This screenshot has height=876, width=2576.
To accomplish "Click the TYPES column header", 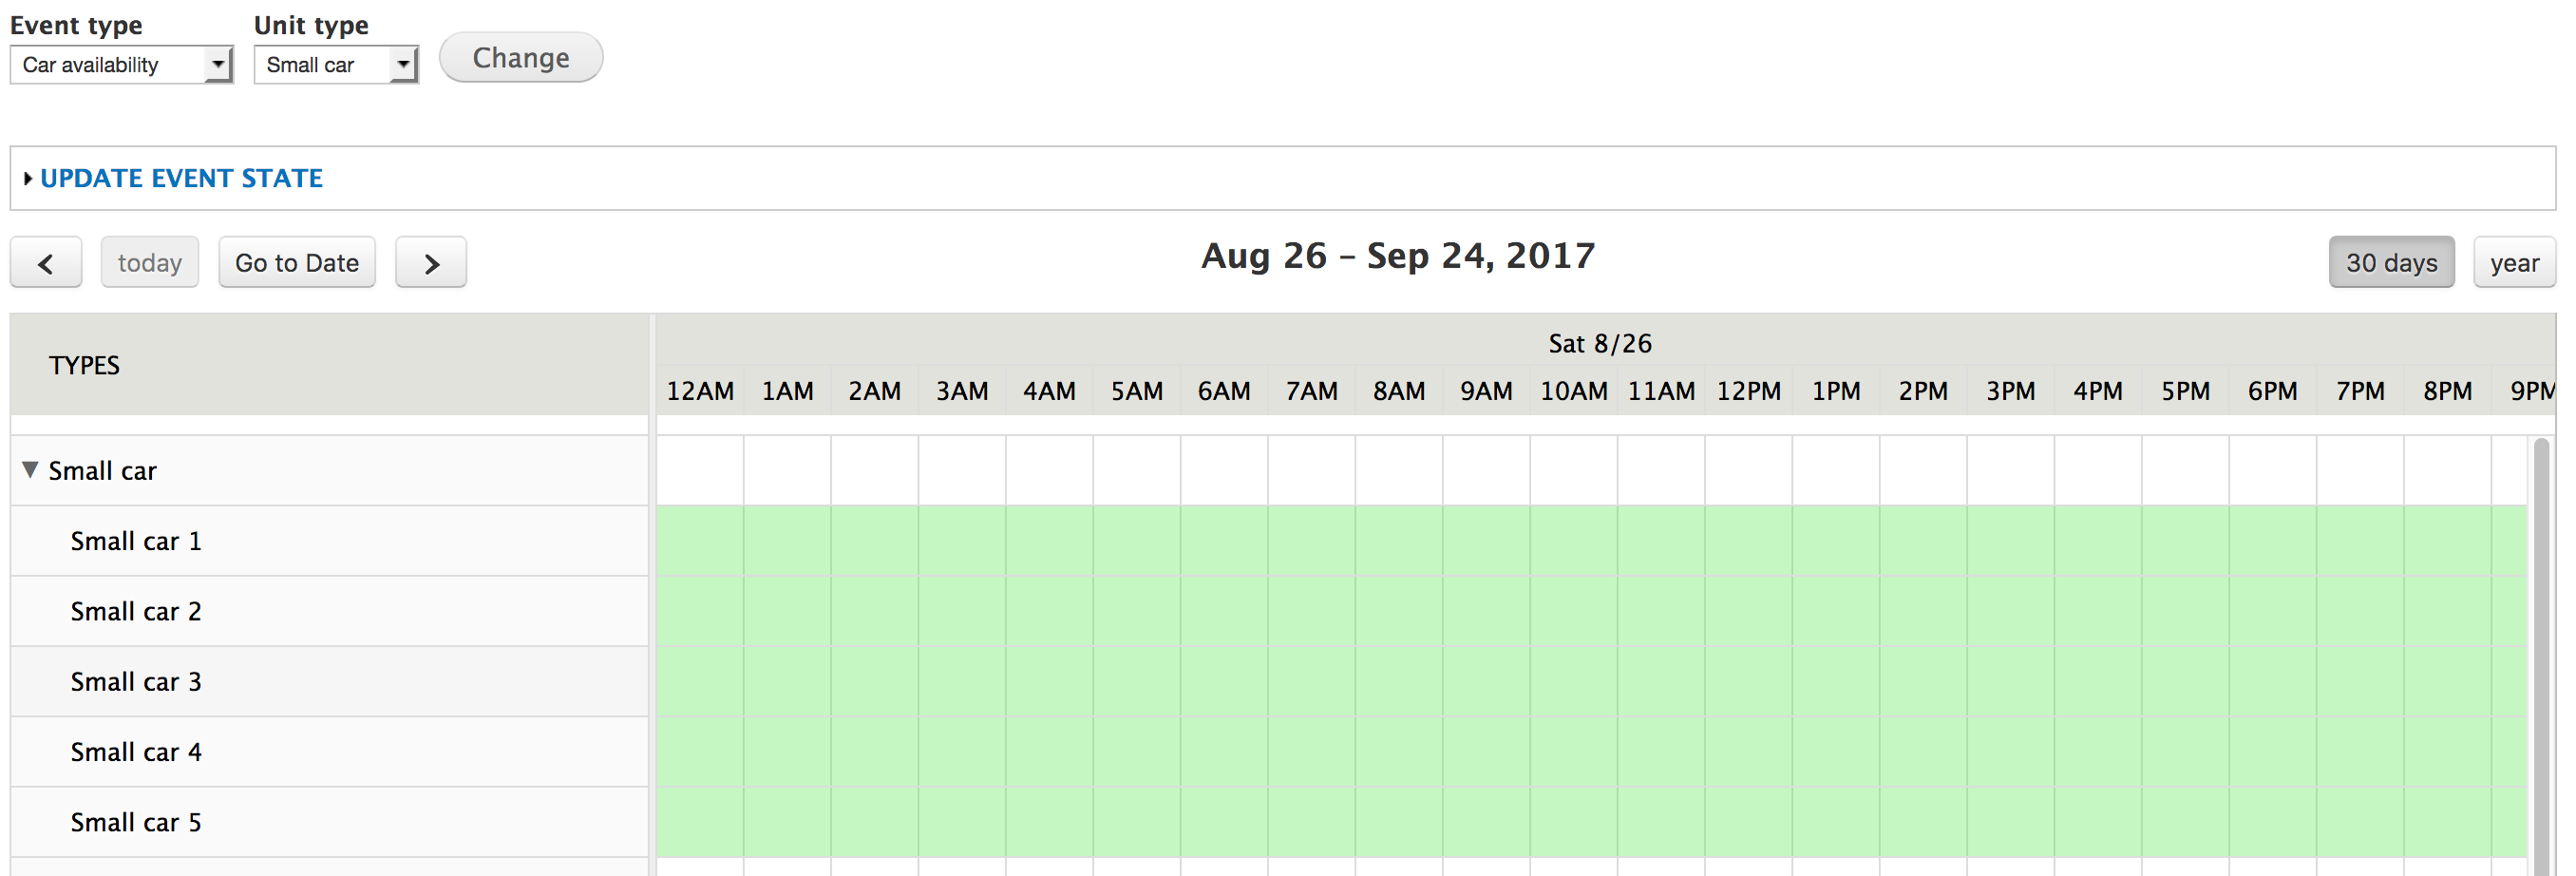I will (x=84, y=365).
